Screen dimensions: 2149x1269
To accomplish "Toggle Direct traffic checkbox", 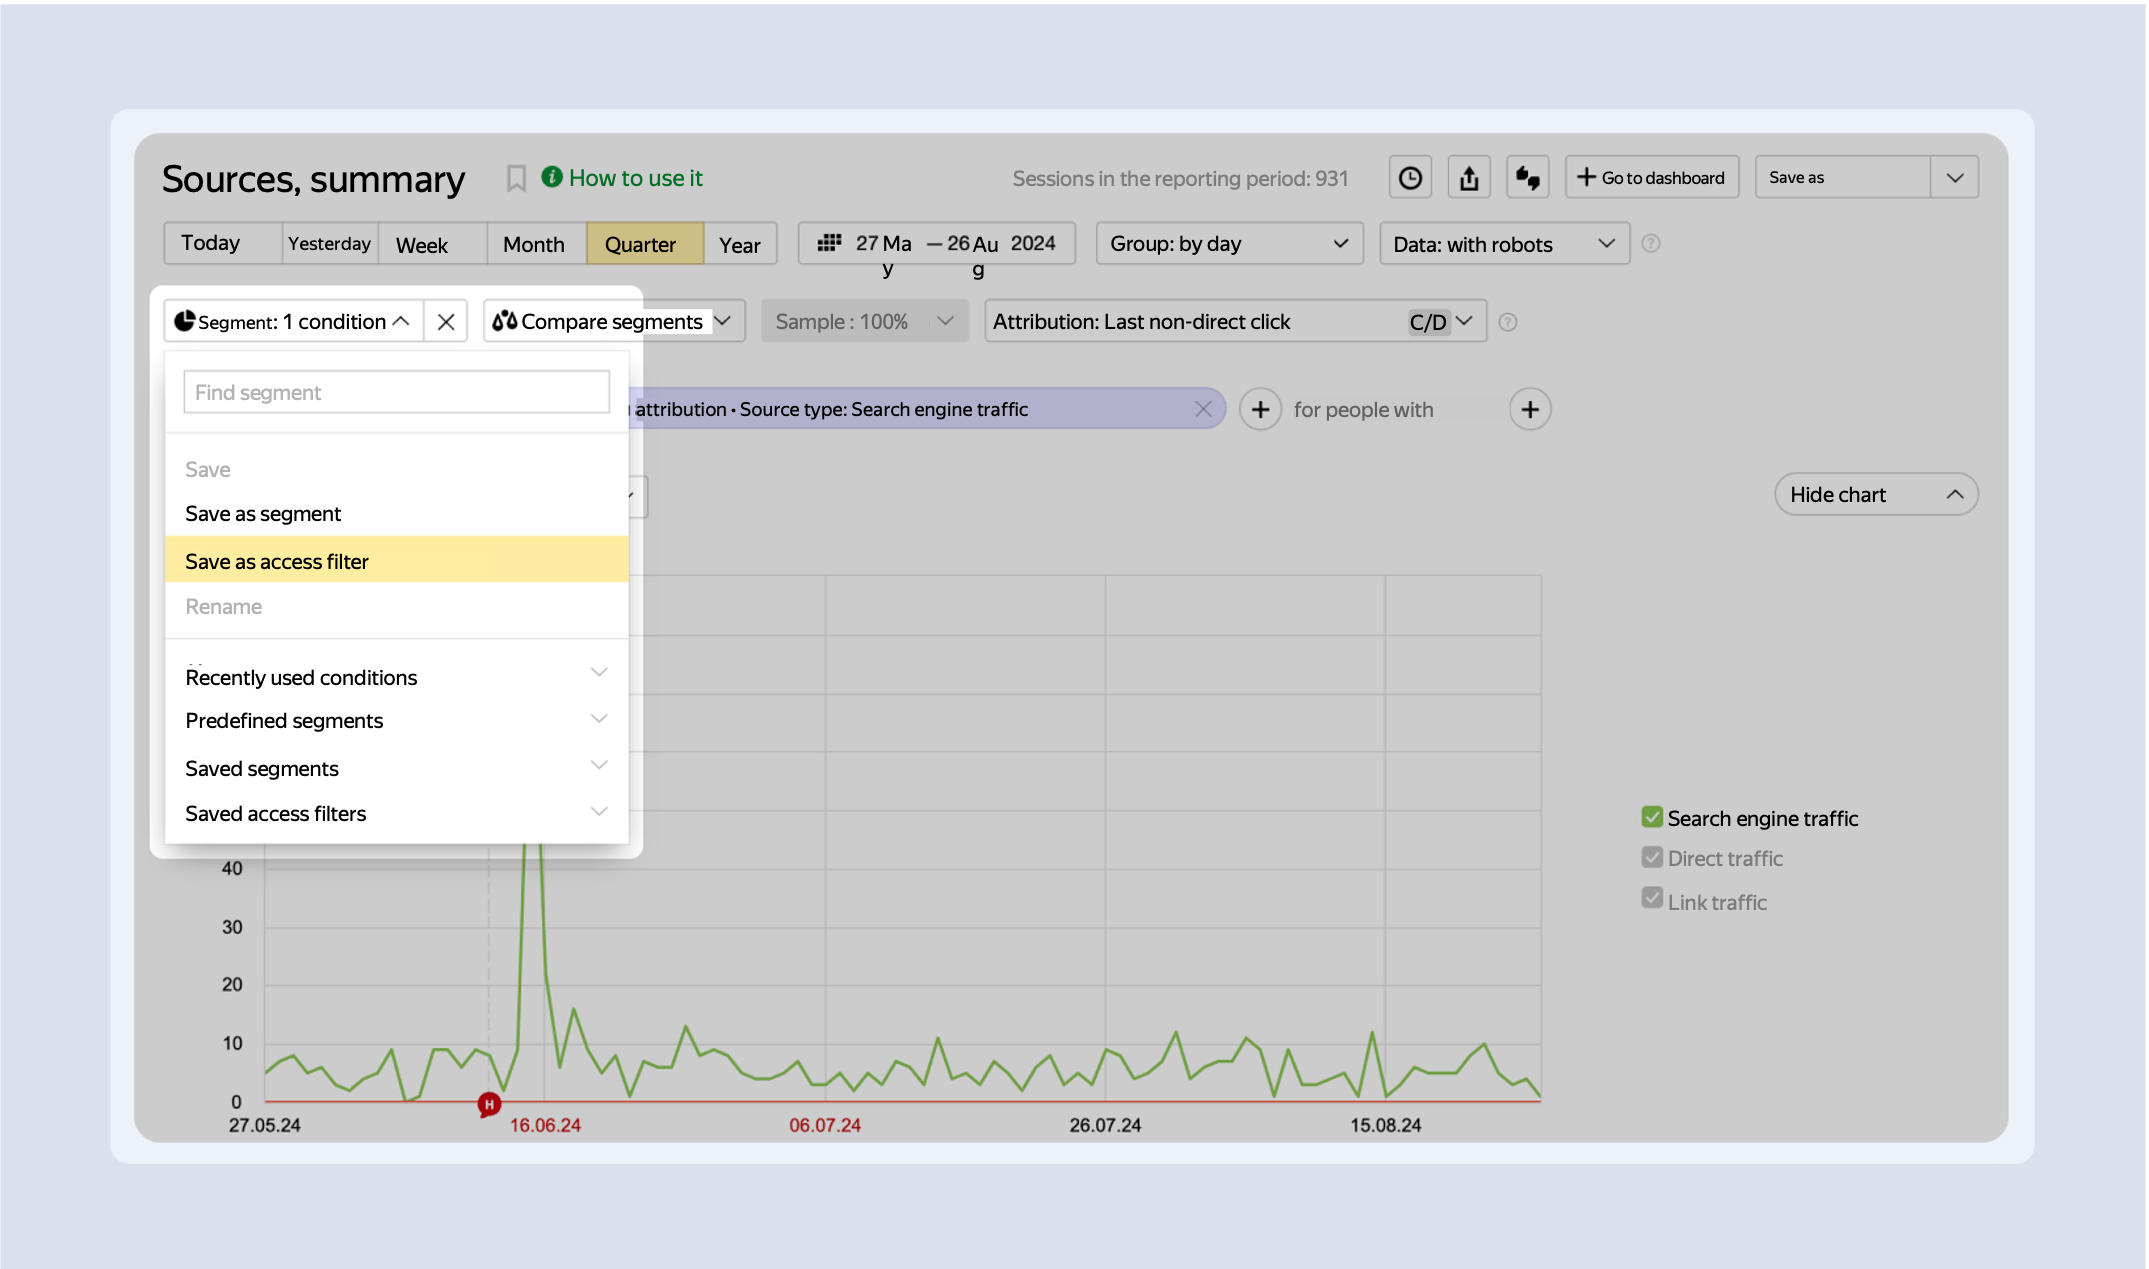I will point(1652,857).
